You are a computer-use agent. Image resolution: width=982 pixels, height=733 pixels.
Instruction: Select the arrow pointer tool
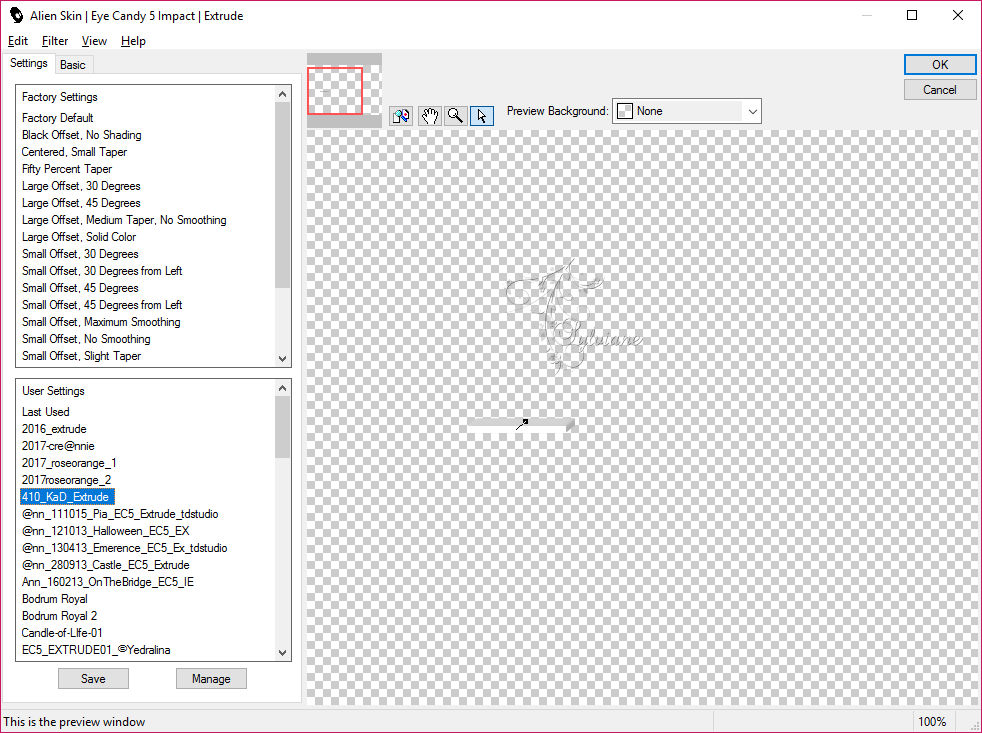tap(482, 116)
